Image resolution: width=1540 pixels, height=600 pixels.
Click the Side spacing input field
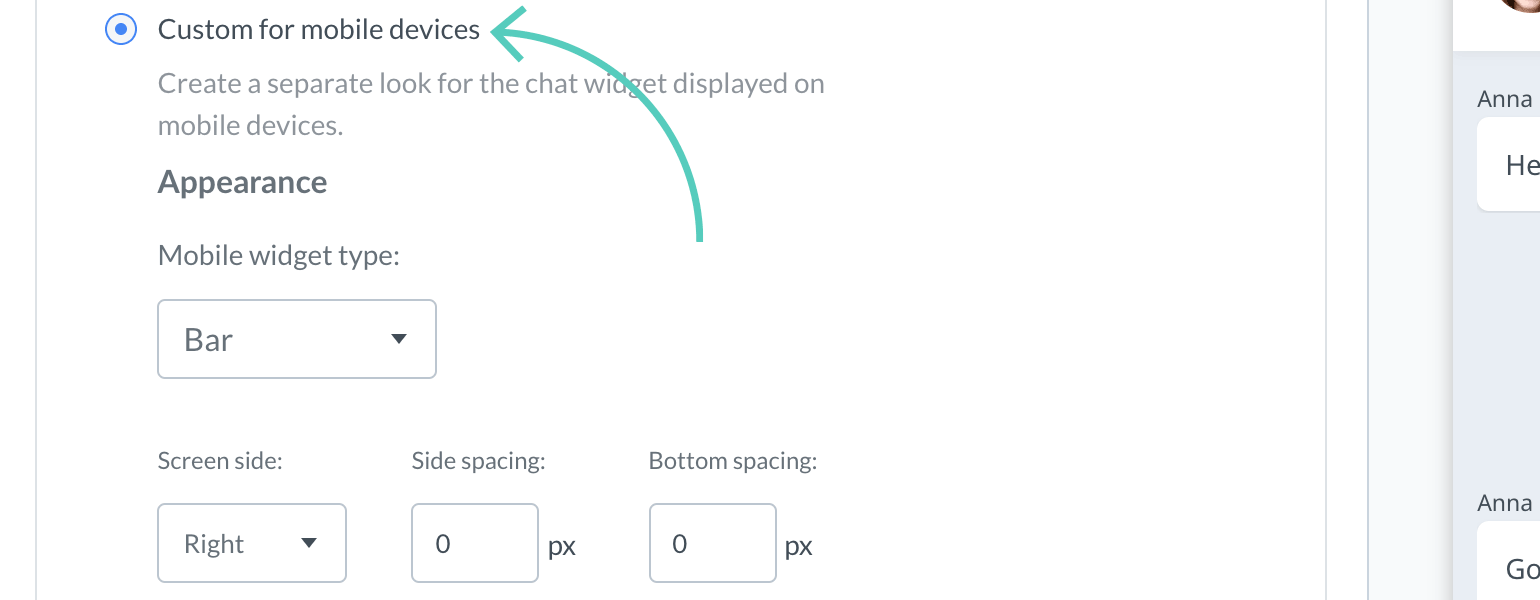[474, 542]
